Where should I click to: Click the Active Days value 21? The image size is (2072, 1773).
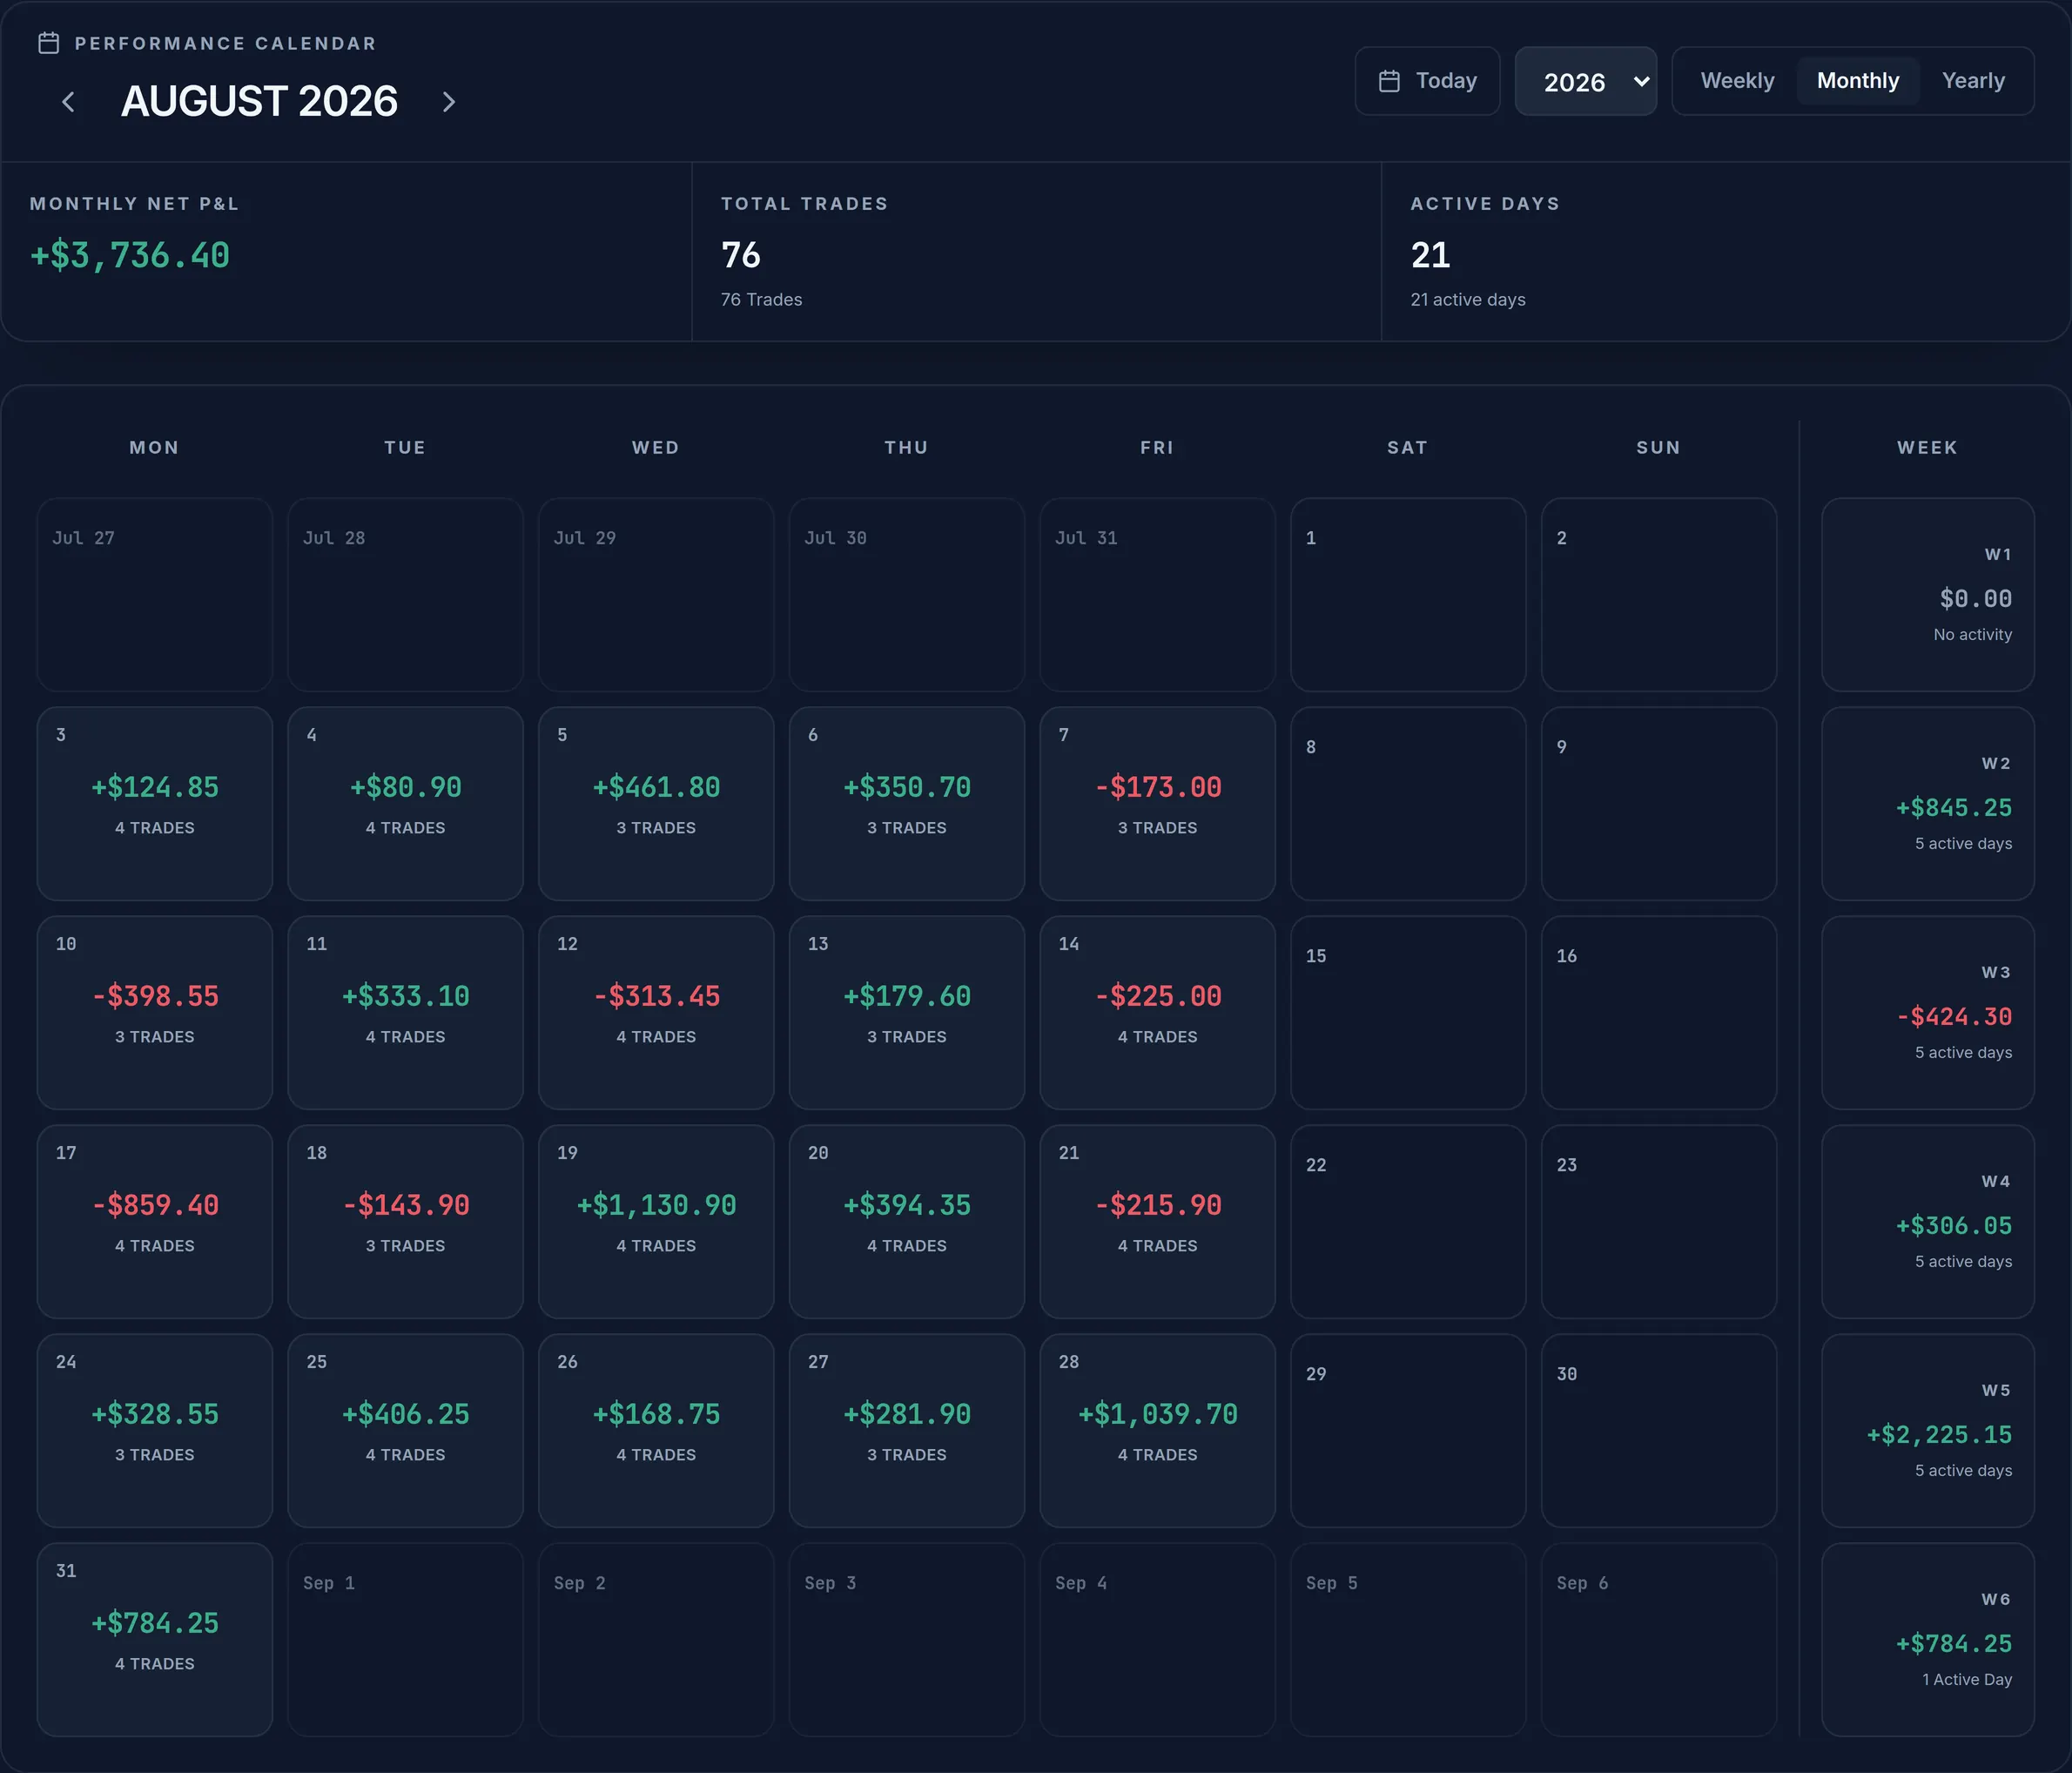1430,255
